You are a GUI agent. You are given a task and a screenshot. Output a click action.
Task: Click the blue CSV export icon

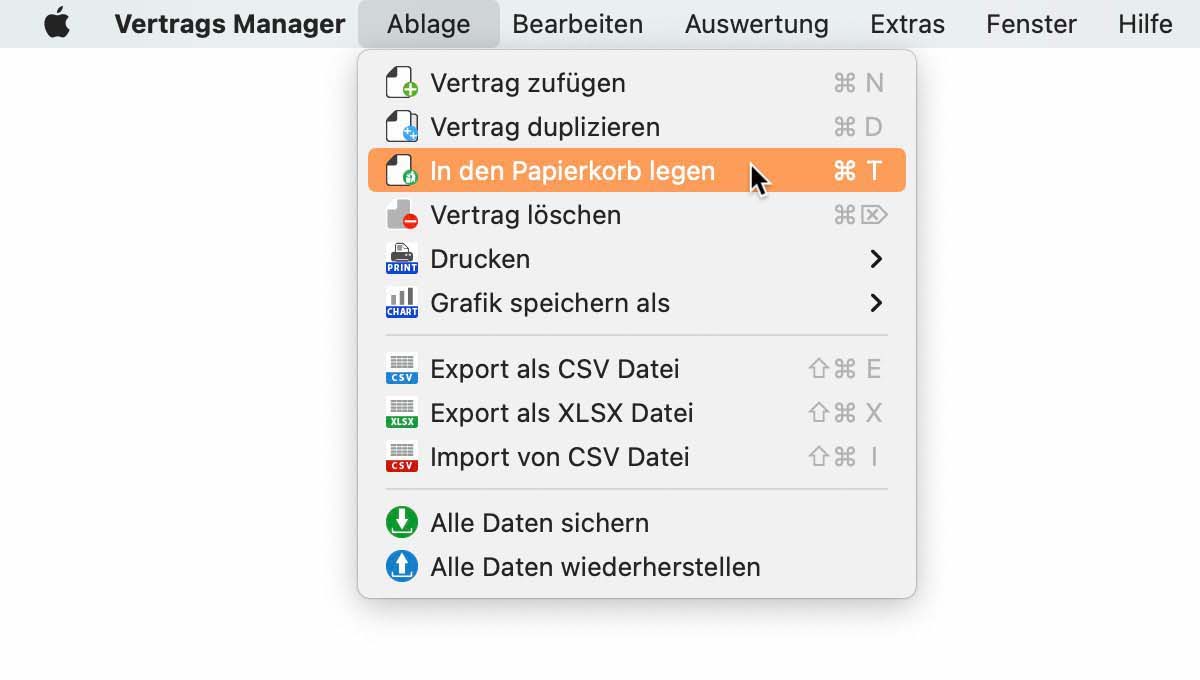point(401,369)
